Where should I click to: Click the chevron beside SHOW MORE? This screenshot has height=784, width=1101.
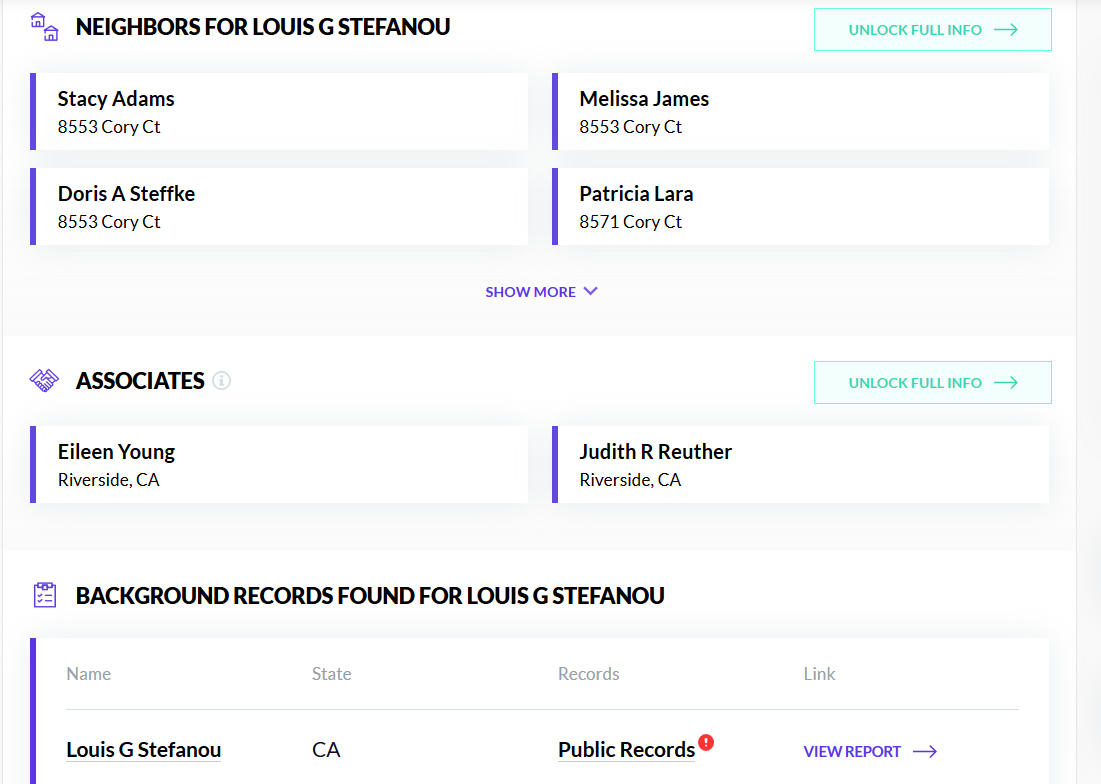click(x=591, y=291)
